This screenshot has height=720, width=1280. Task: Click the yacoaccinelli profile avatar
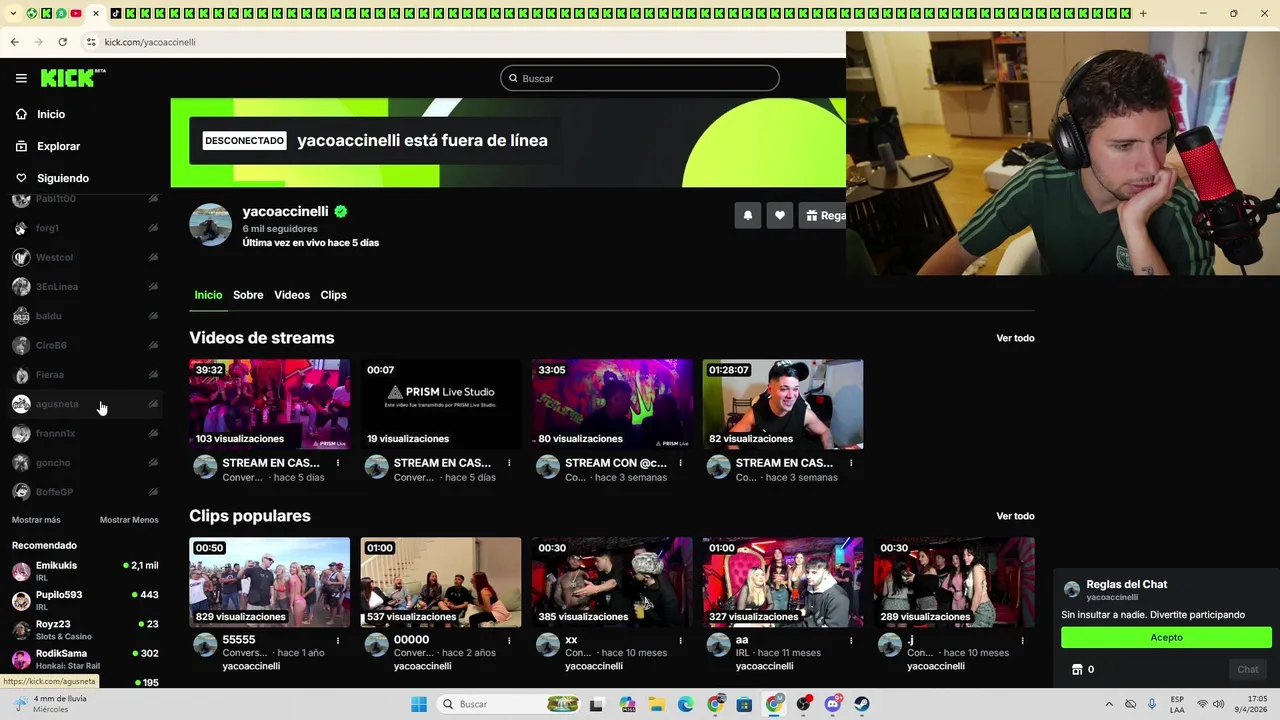(x=210, y=224)
